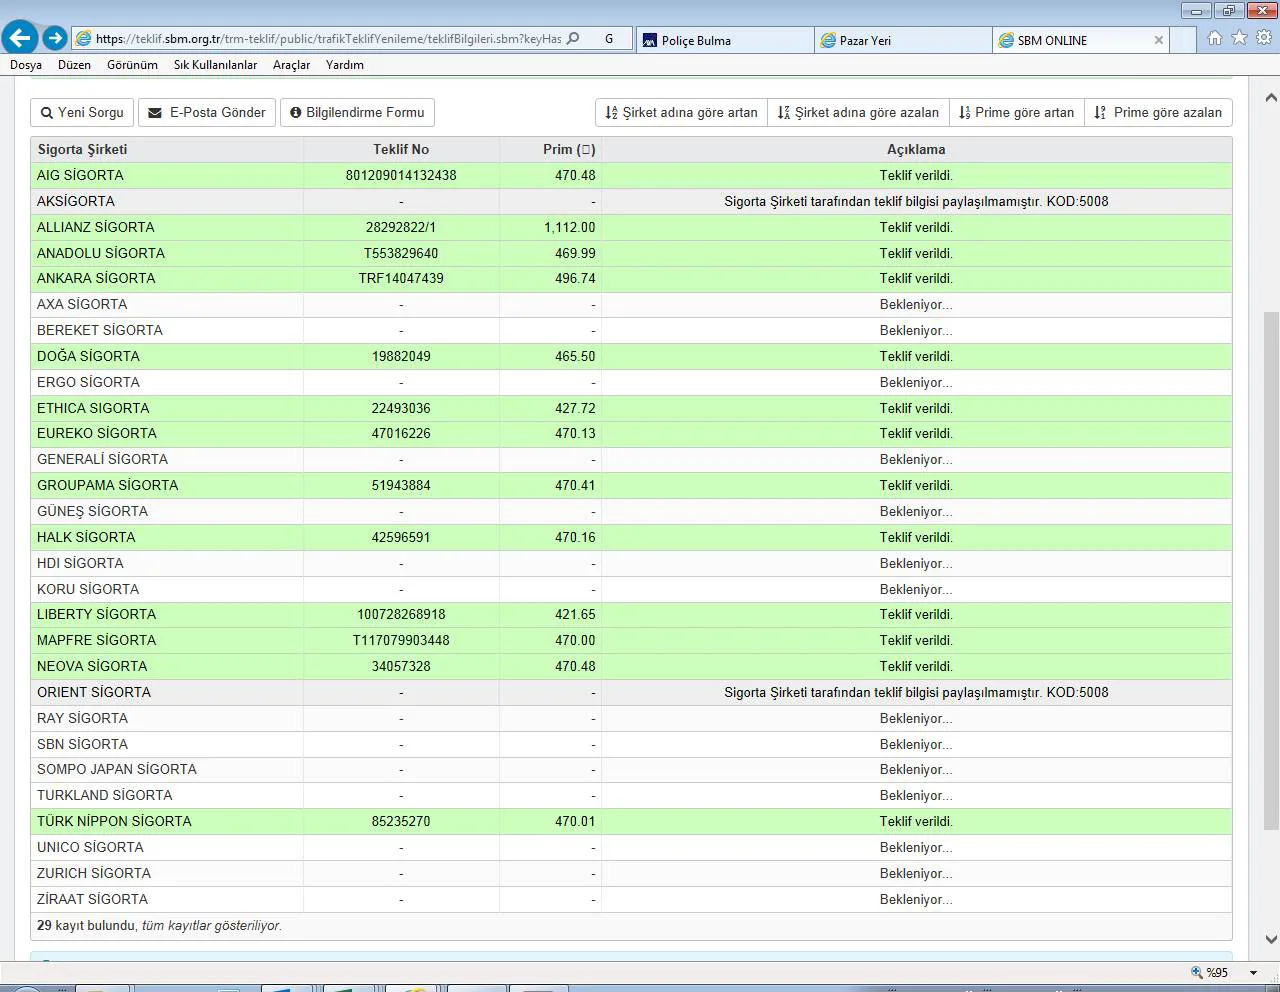This screenshot has height=992, width=1280.
Task: Sort by Şirket adına göre azalan
Action: (x=858, y=112)
